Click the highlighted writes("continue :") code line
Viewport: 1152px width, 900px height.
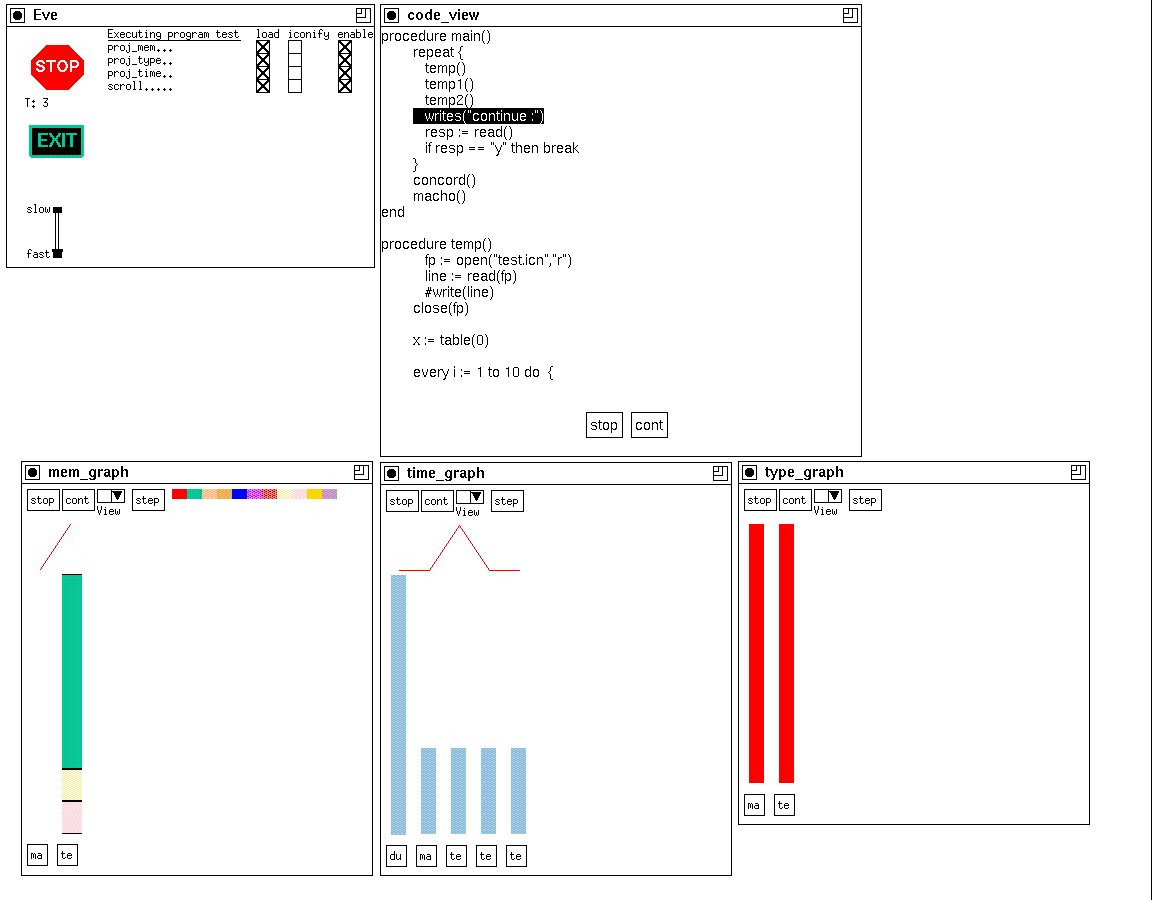click(478, 116)
